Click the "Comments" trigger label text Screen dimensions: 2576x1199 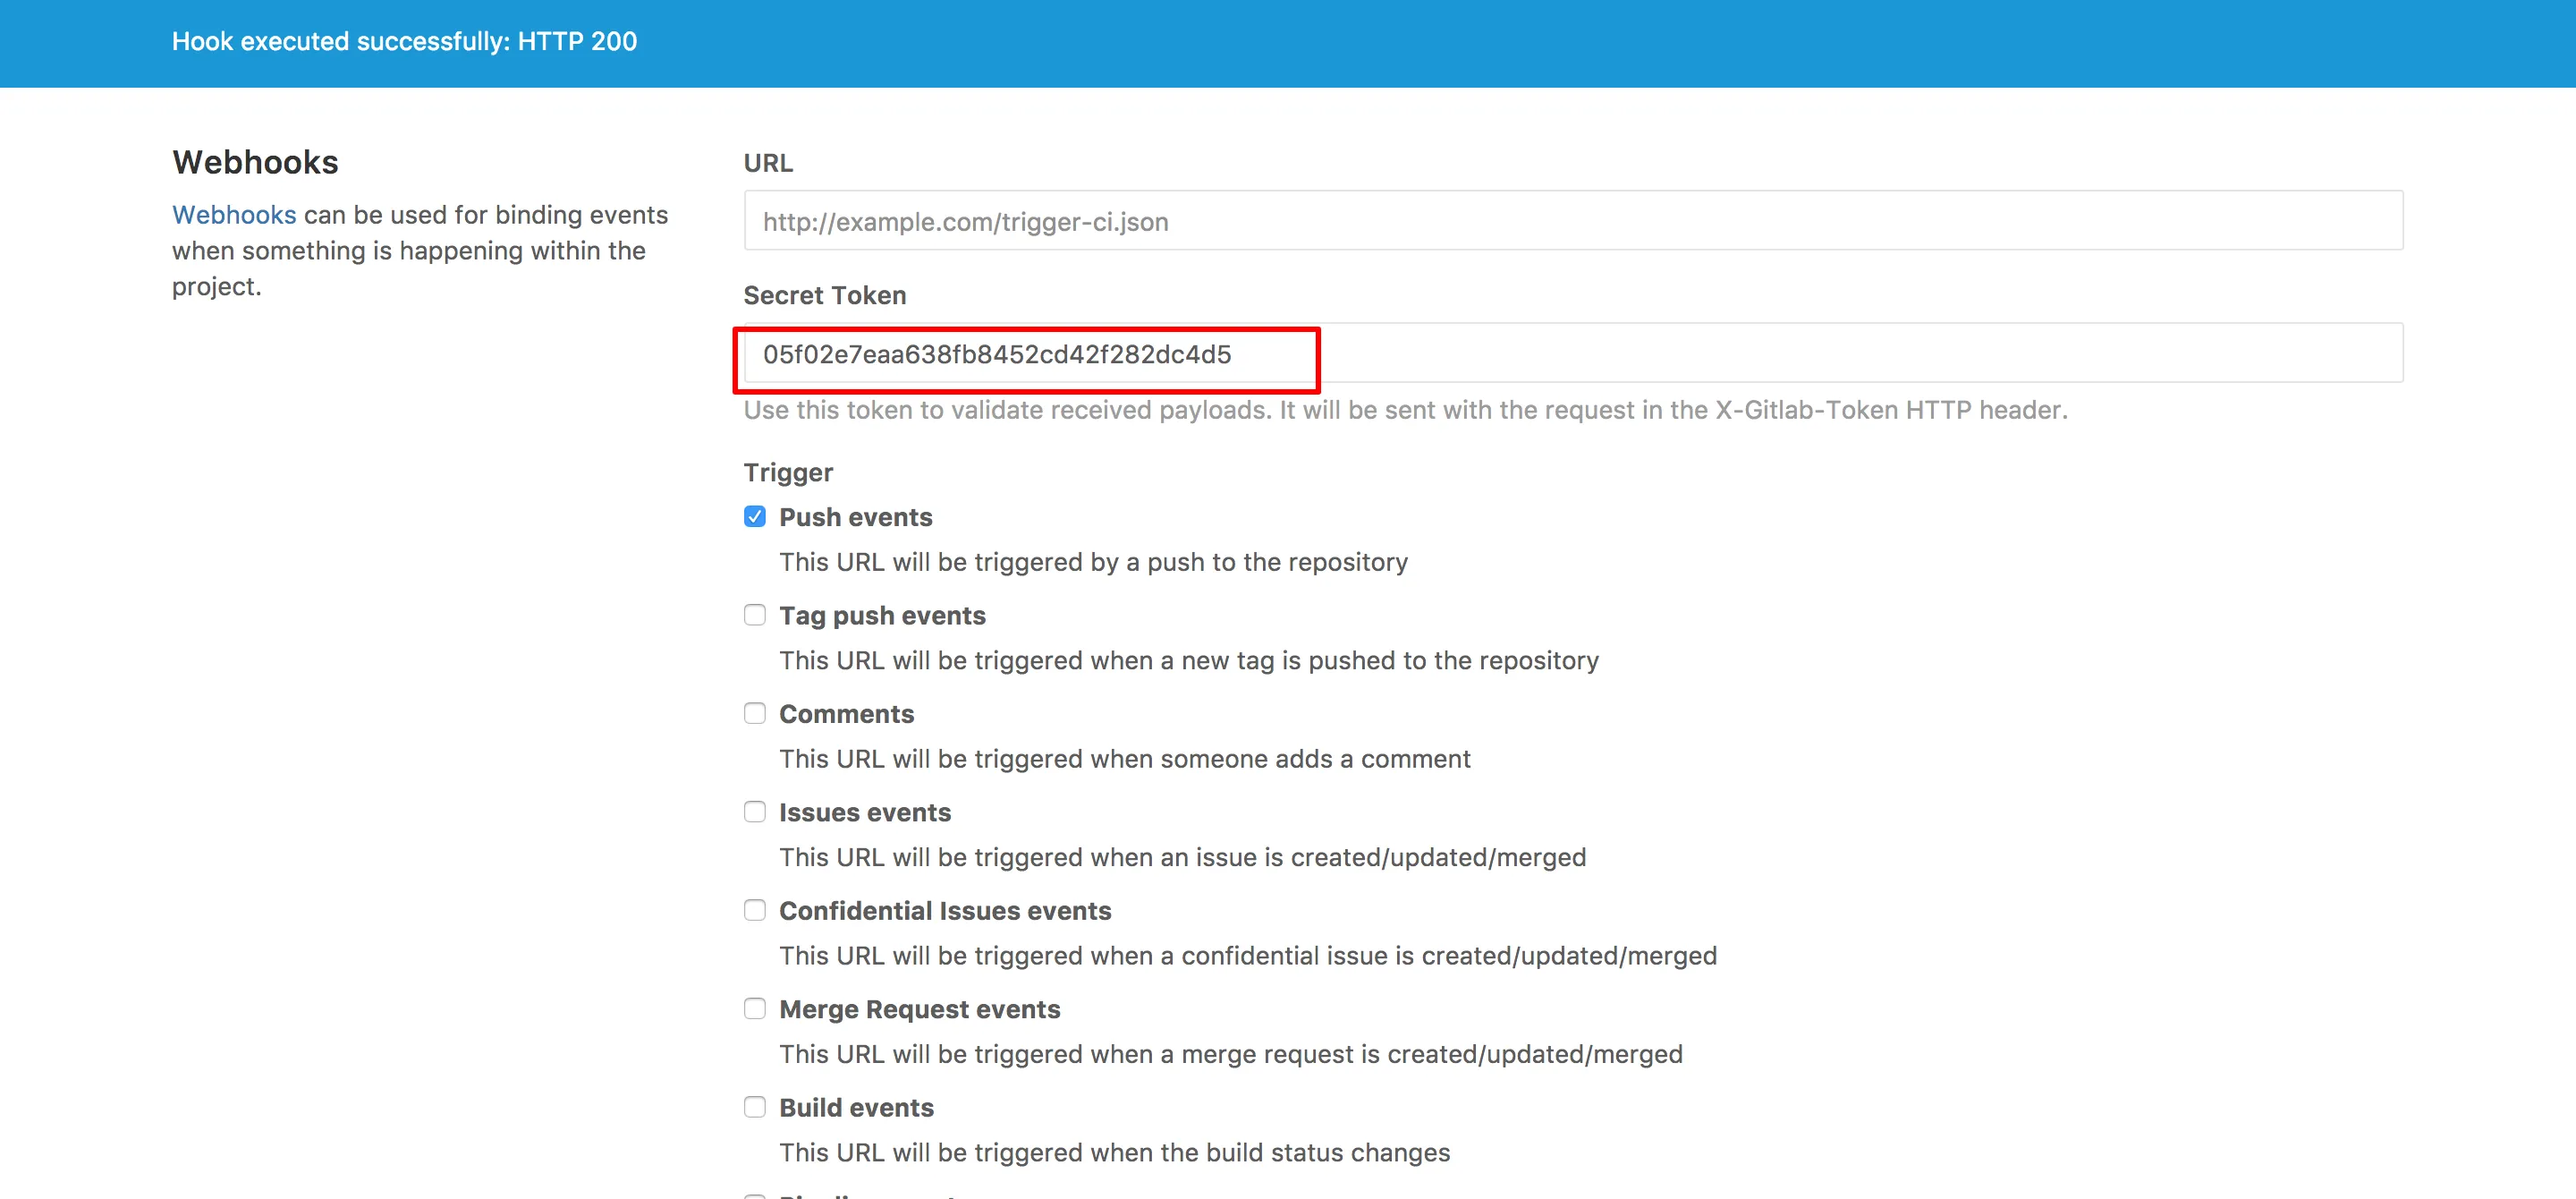[846, 714]
